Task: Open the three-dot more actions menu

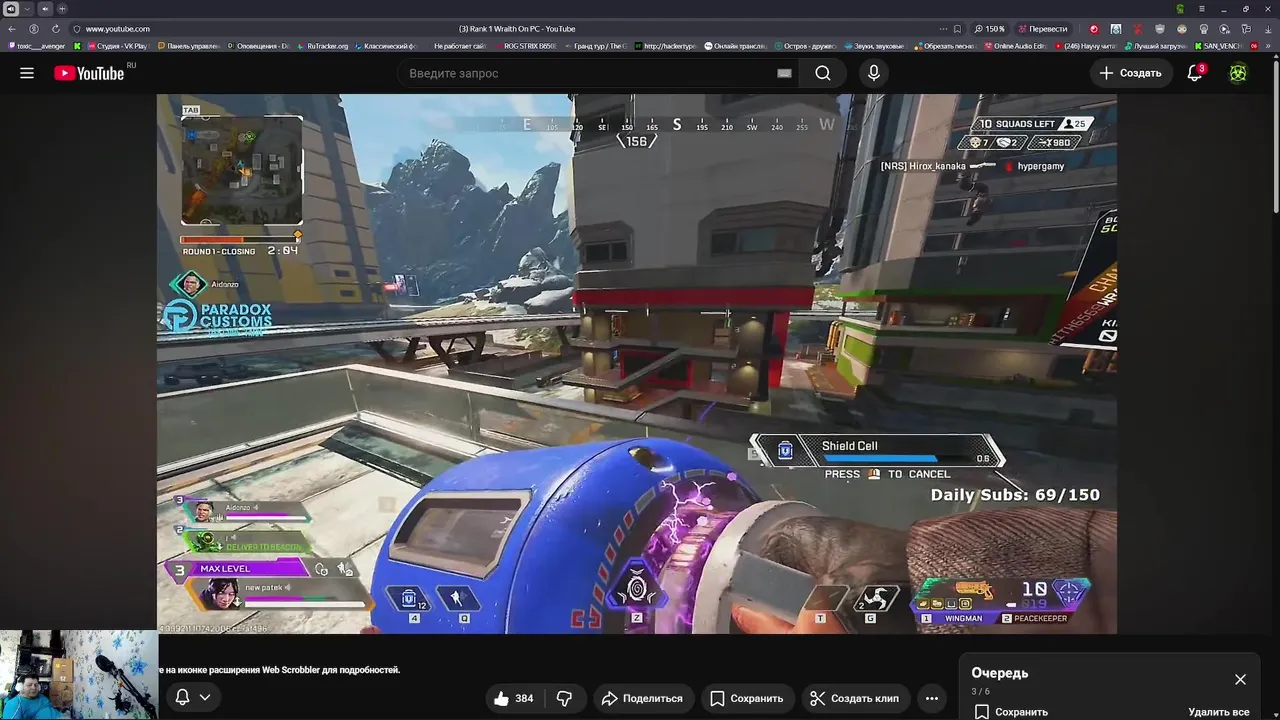Action: tap(932, 698)
